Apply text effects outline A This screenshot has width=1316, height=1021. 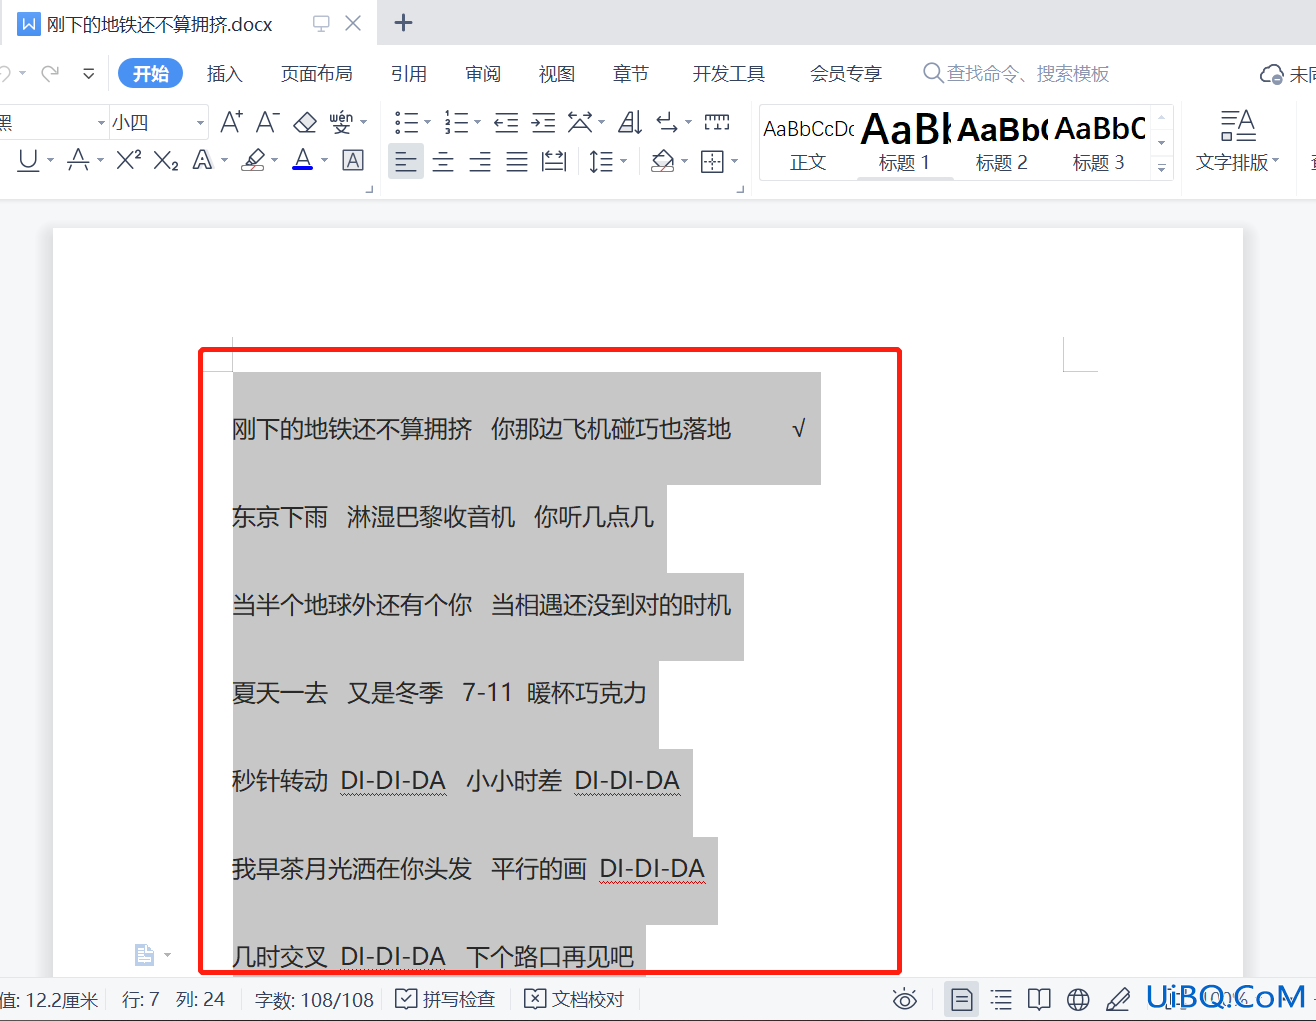tap(203, 160)
